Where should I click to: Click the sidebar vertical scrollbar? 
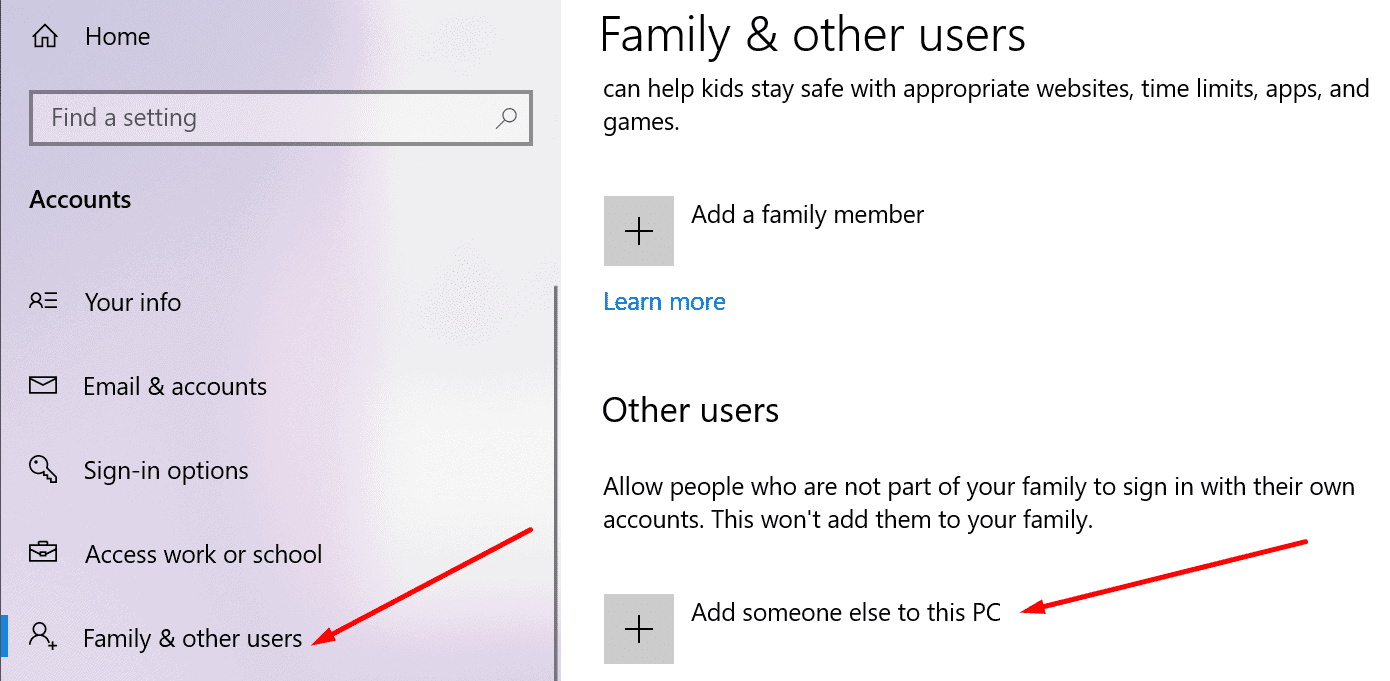555,480
